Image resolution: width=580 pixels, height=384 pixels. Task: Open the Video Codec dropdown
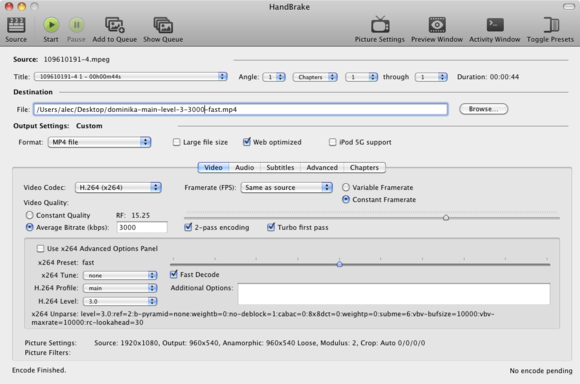[118, 188]
